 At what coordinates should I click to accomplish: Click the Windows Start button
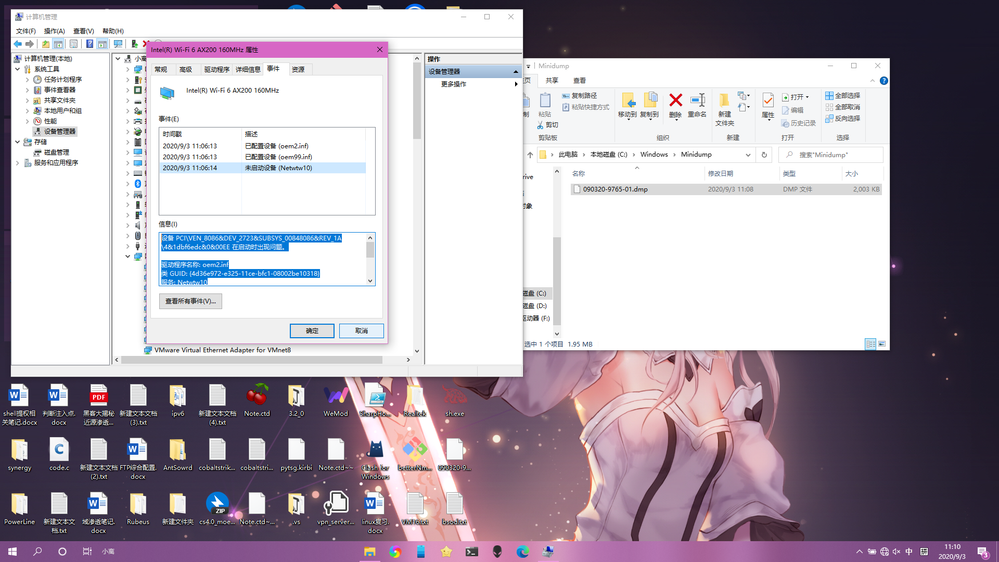(12, 552)
